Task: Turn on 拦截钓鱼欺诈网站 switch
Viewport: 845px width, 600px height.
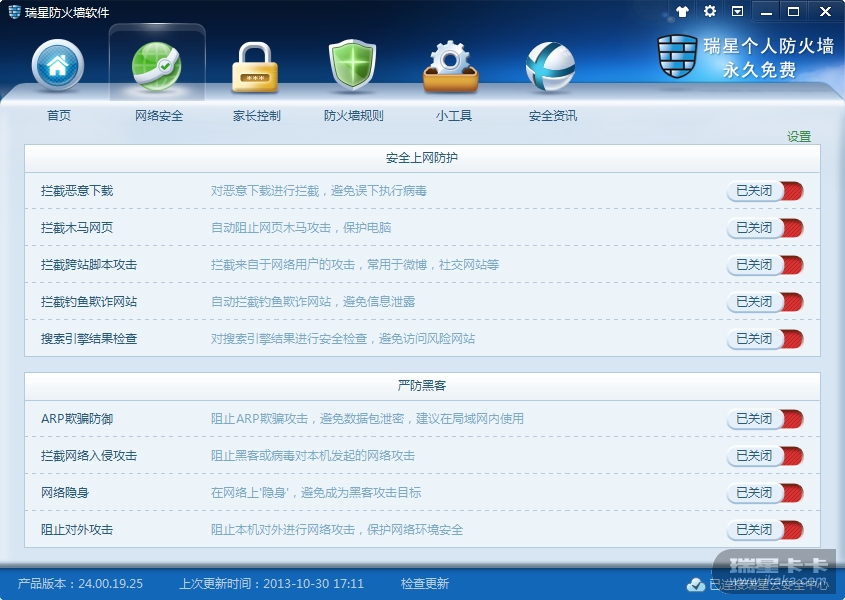Action: pyautogui.click(x=765, y=302)
